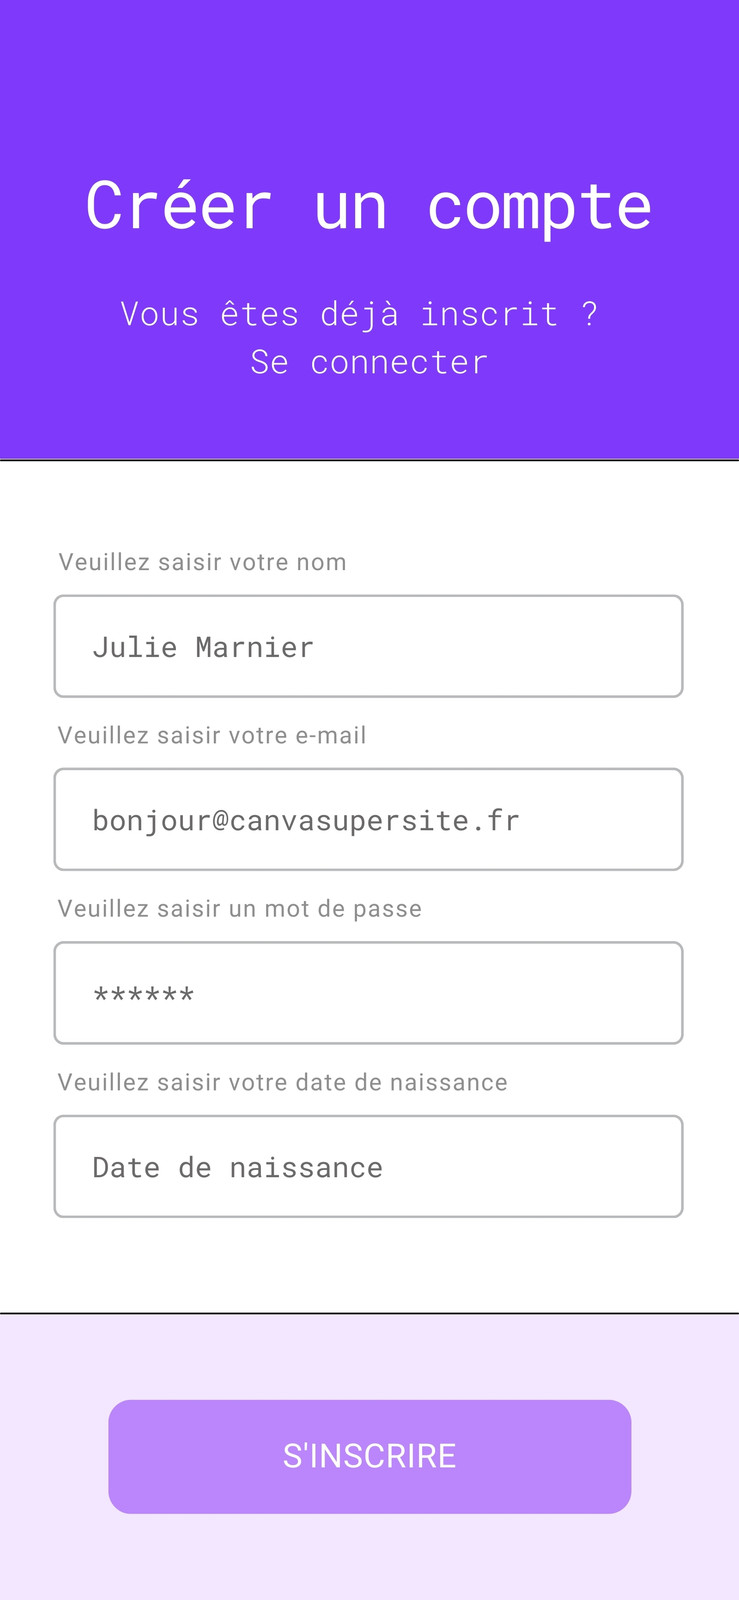Click the Date de naissance placeholder text
This screenshot has height=1600, width=739.
[237, 1167]
